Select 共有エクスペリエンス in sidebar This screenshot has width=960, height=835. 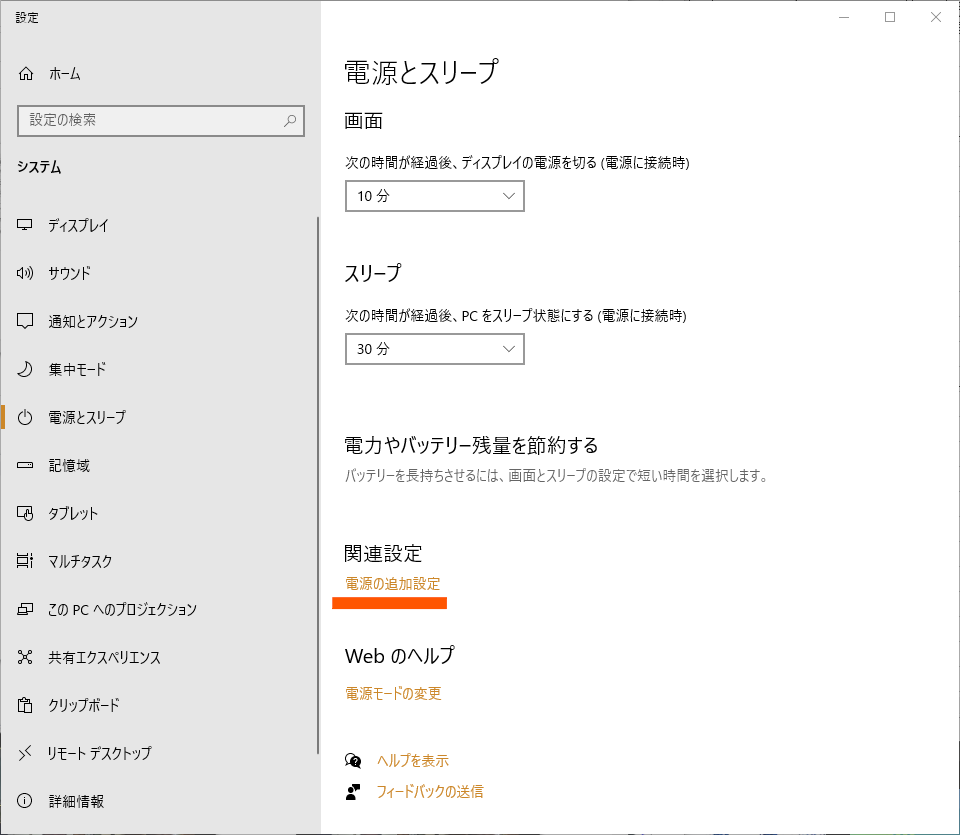tap(104, 657)
